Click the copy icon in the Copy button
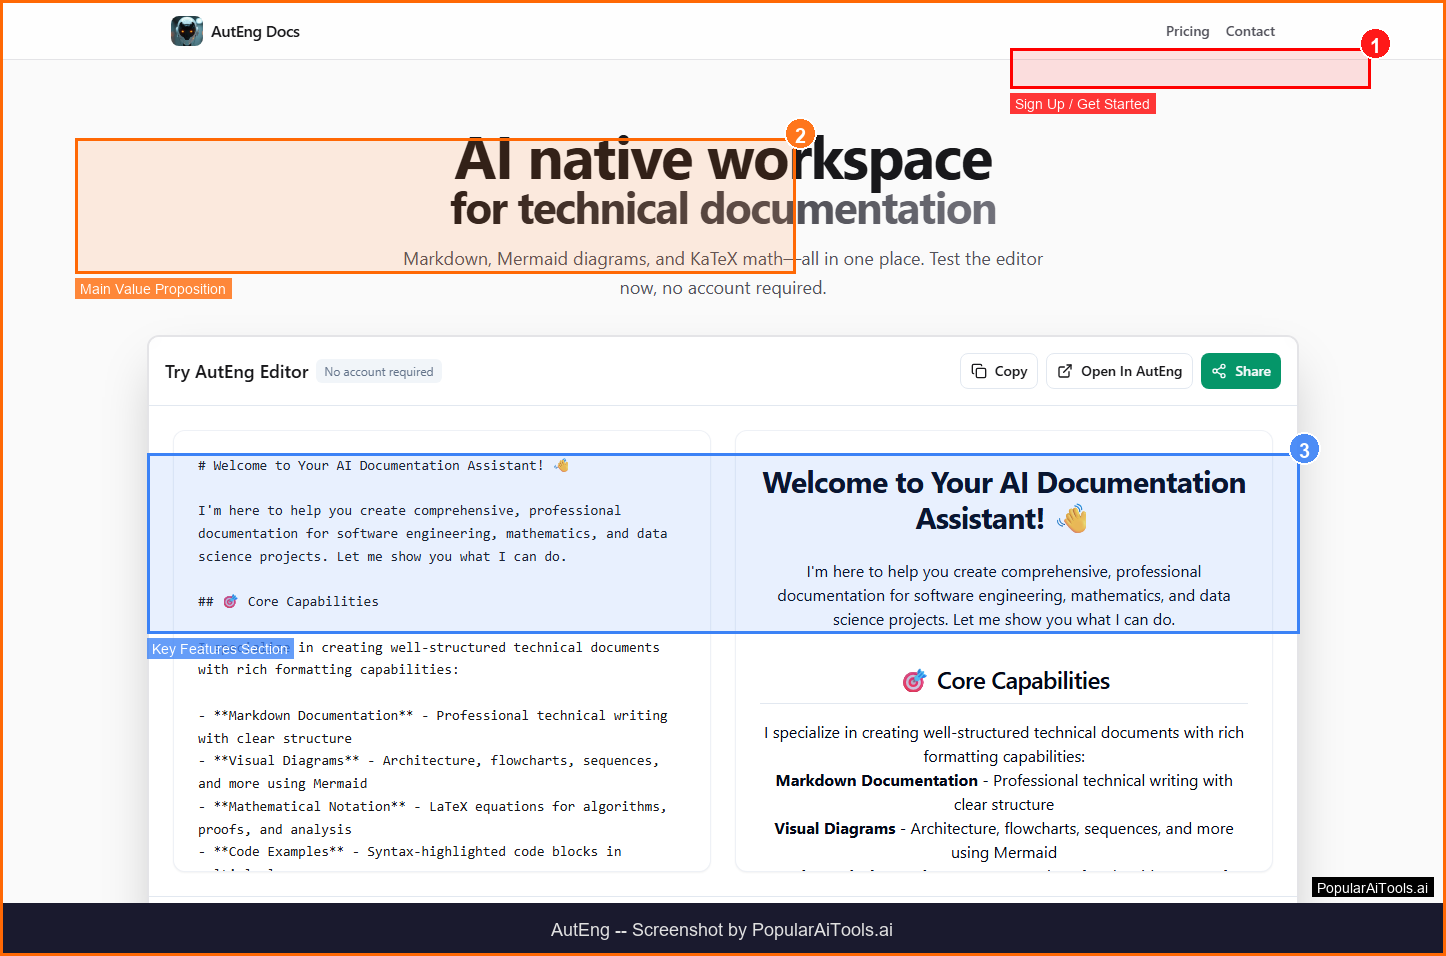 [979, 371]
